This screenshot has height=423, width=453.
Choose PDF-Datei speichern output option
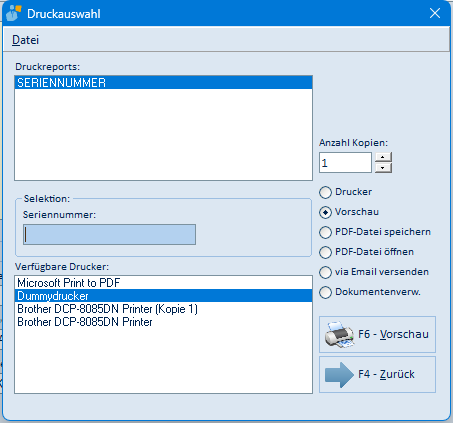(x=325, y=232)
